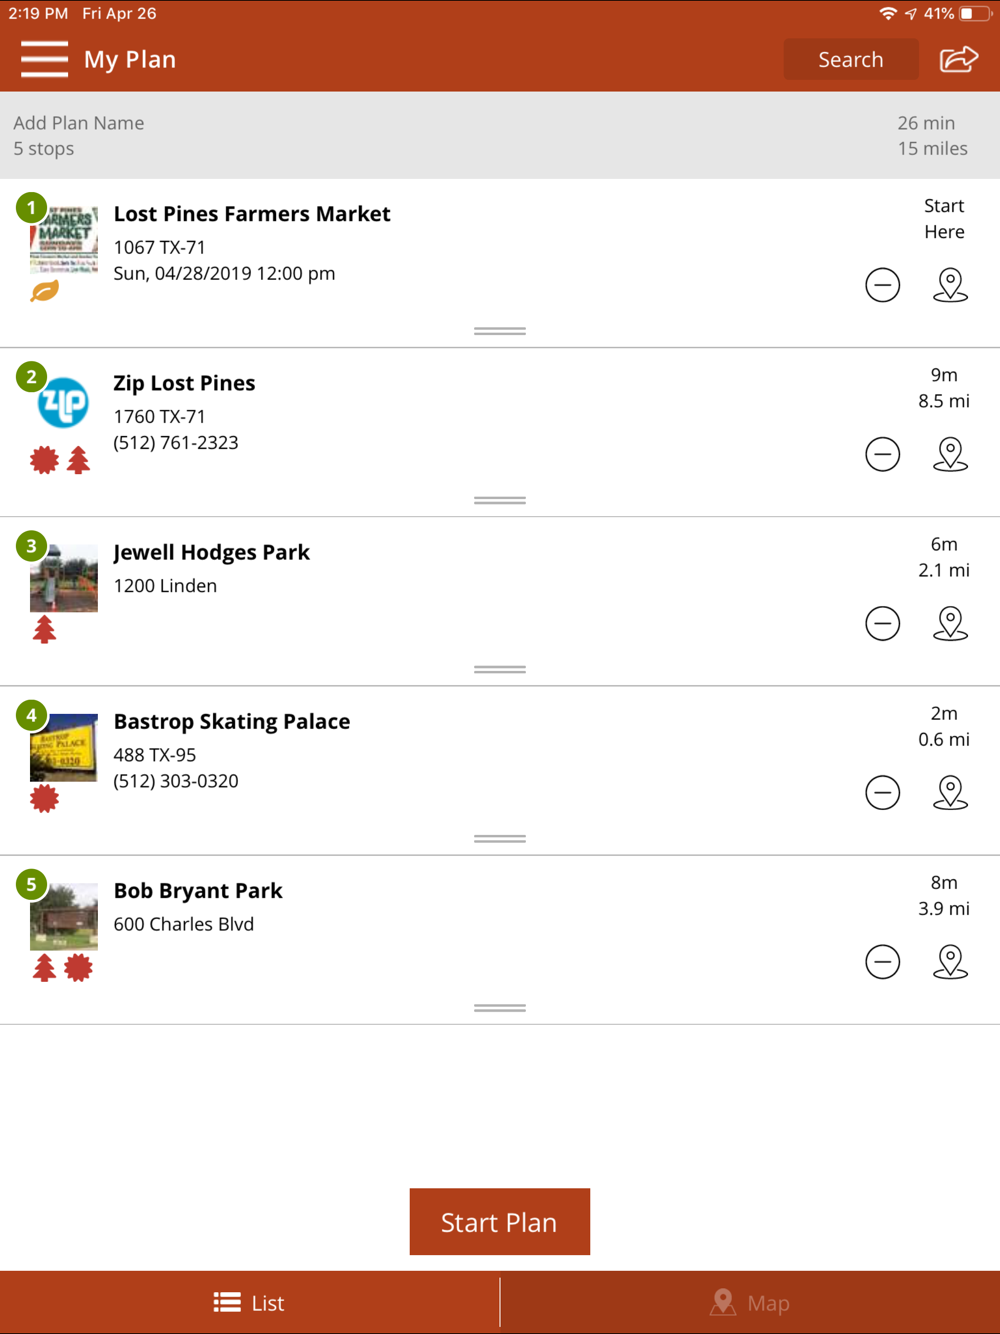Tap the share plan icon
The height and width of the screenshot is (1334, 1000).
(x=958, y=59)
